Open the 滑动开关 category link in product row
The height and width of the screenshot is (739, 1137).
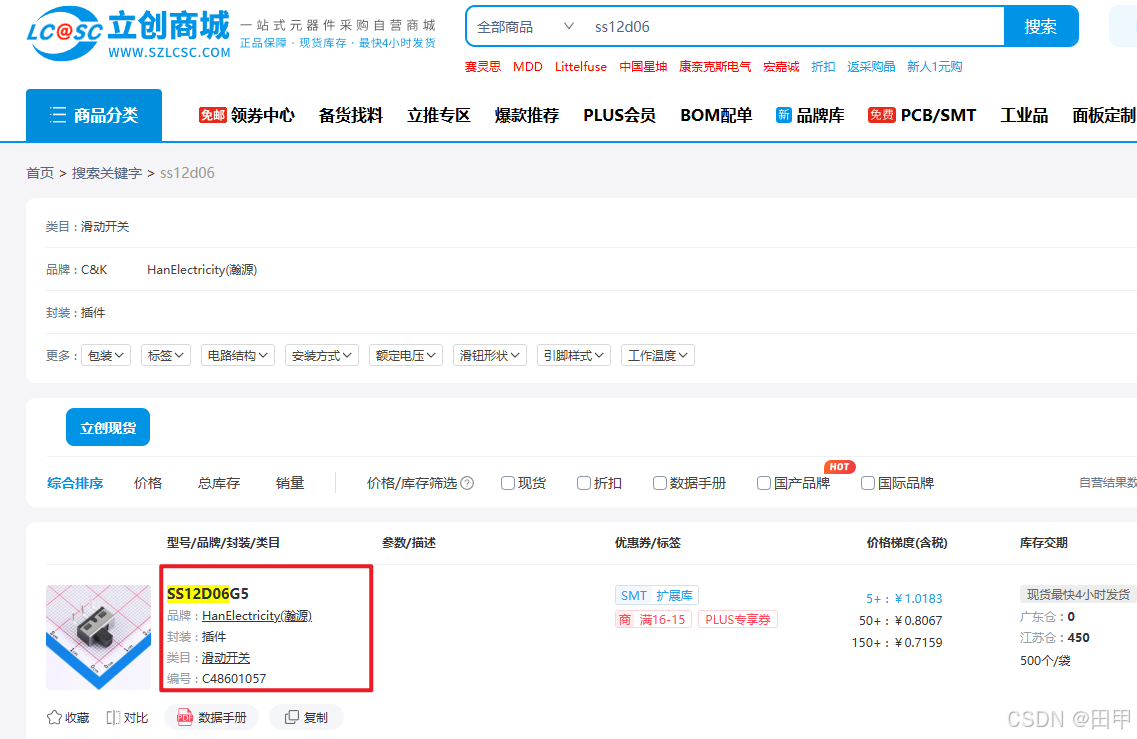point(226,658)
